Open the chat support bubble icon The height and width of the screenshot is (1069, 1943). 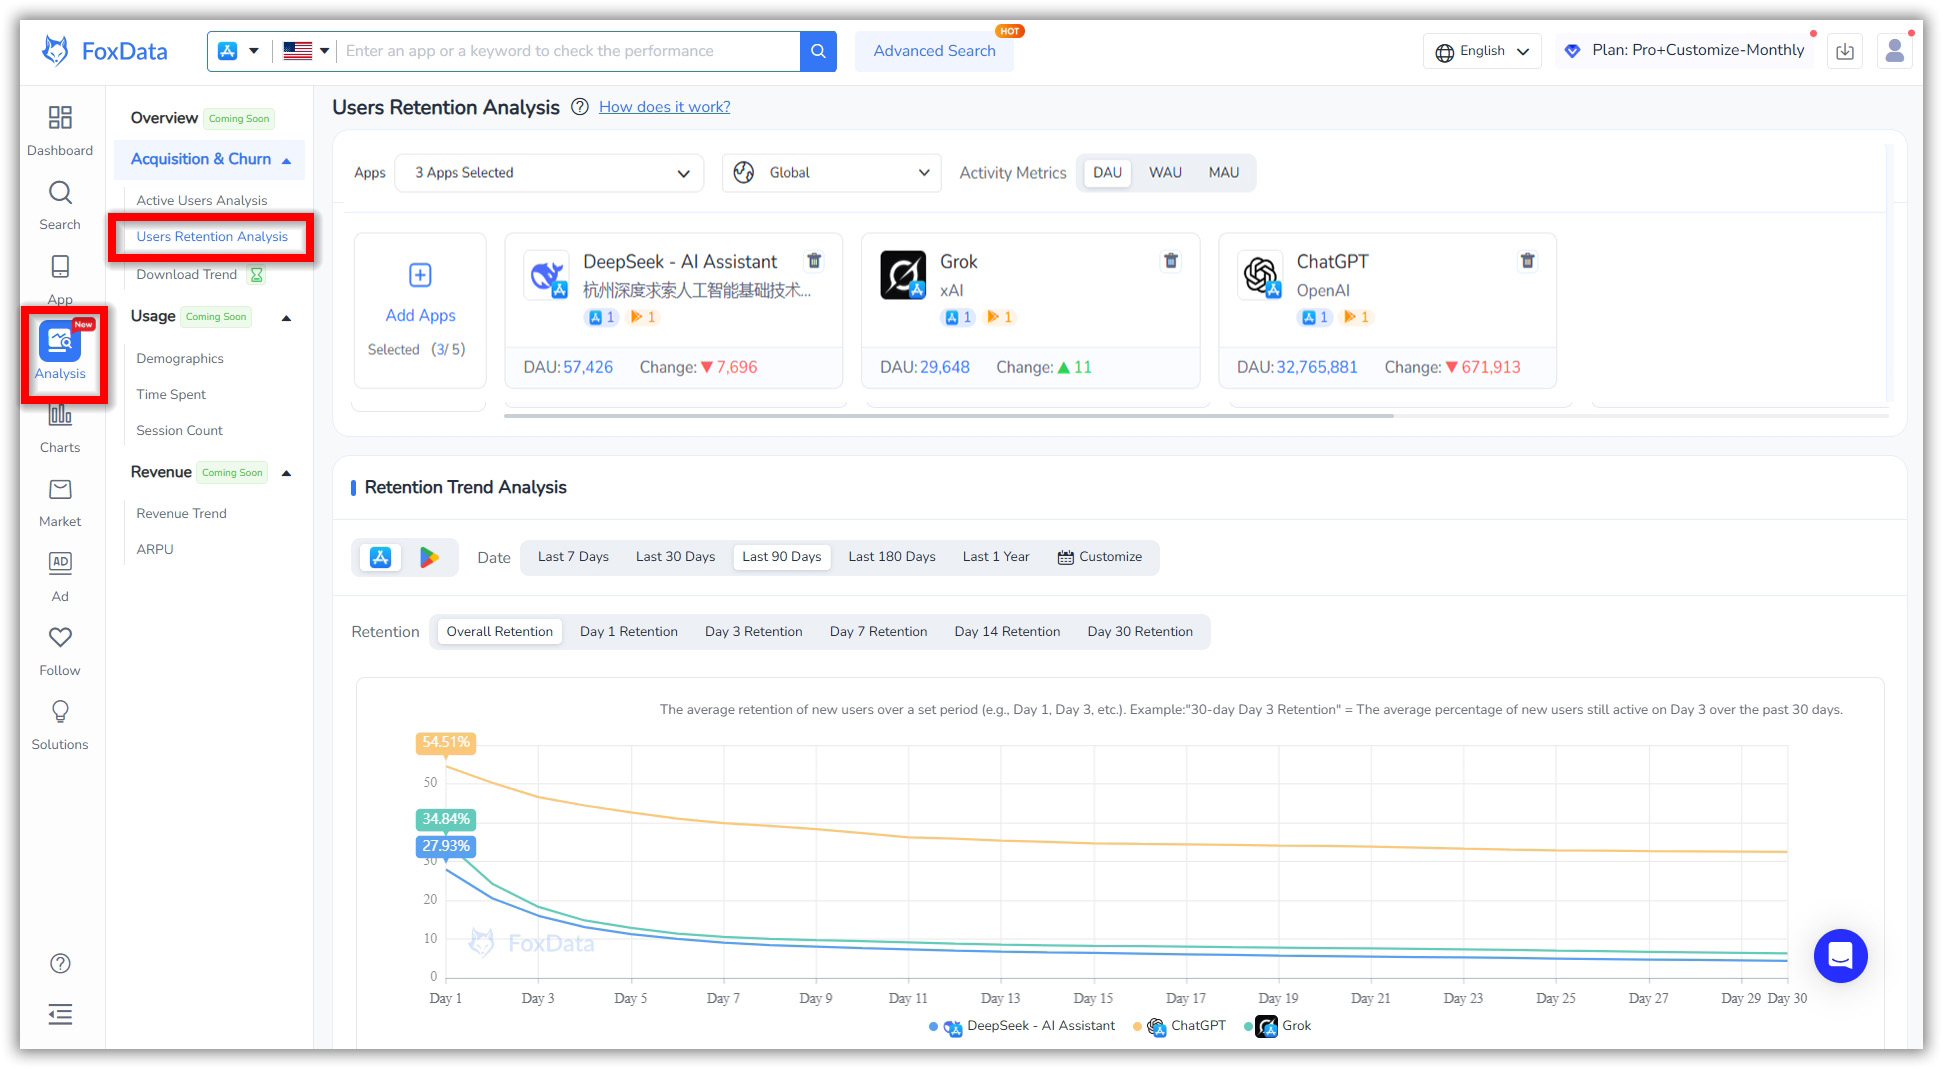(1840, 956)
